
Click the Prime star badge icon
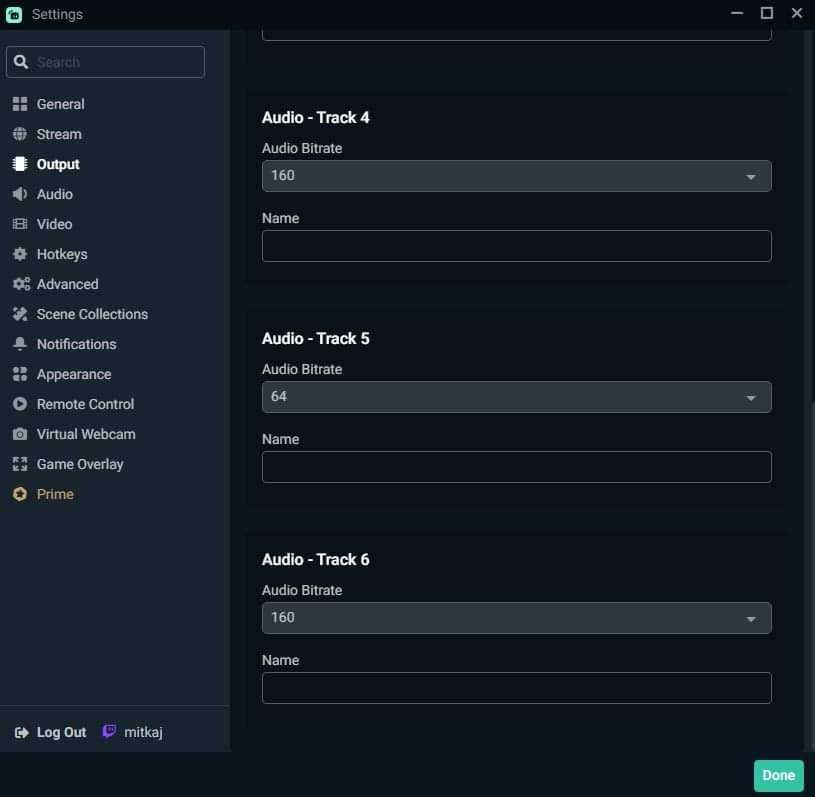point(20,494)
